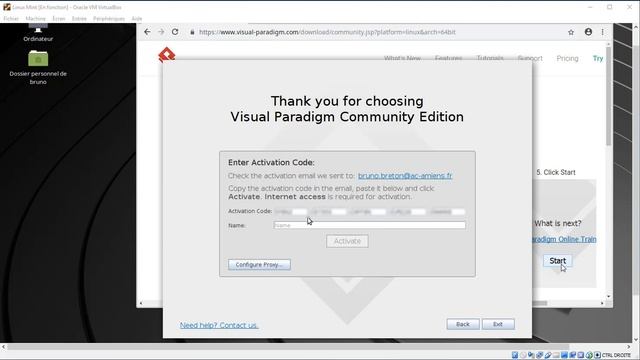
Task: Open the Machine menu in VirtualBox
Action: coord(36,18)
